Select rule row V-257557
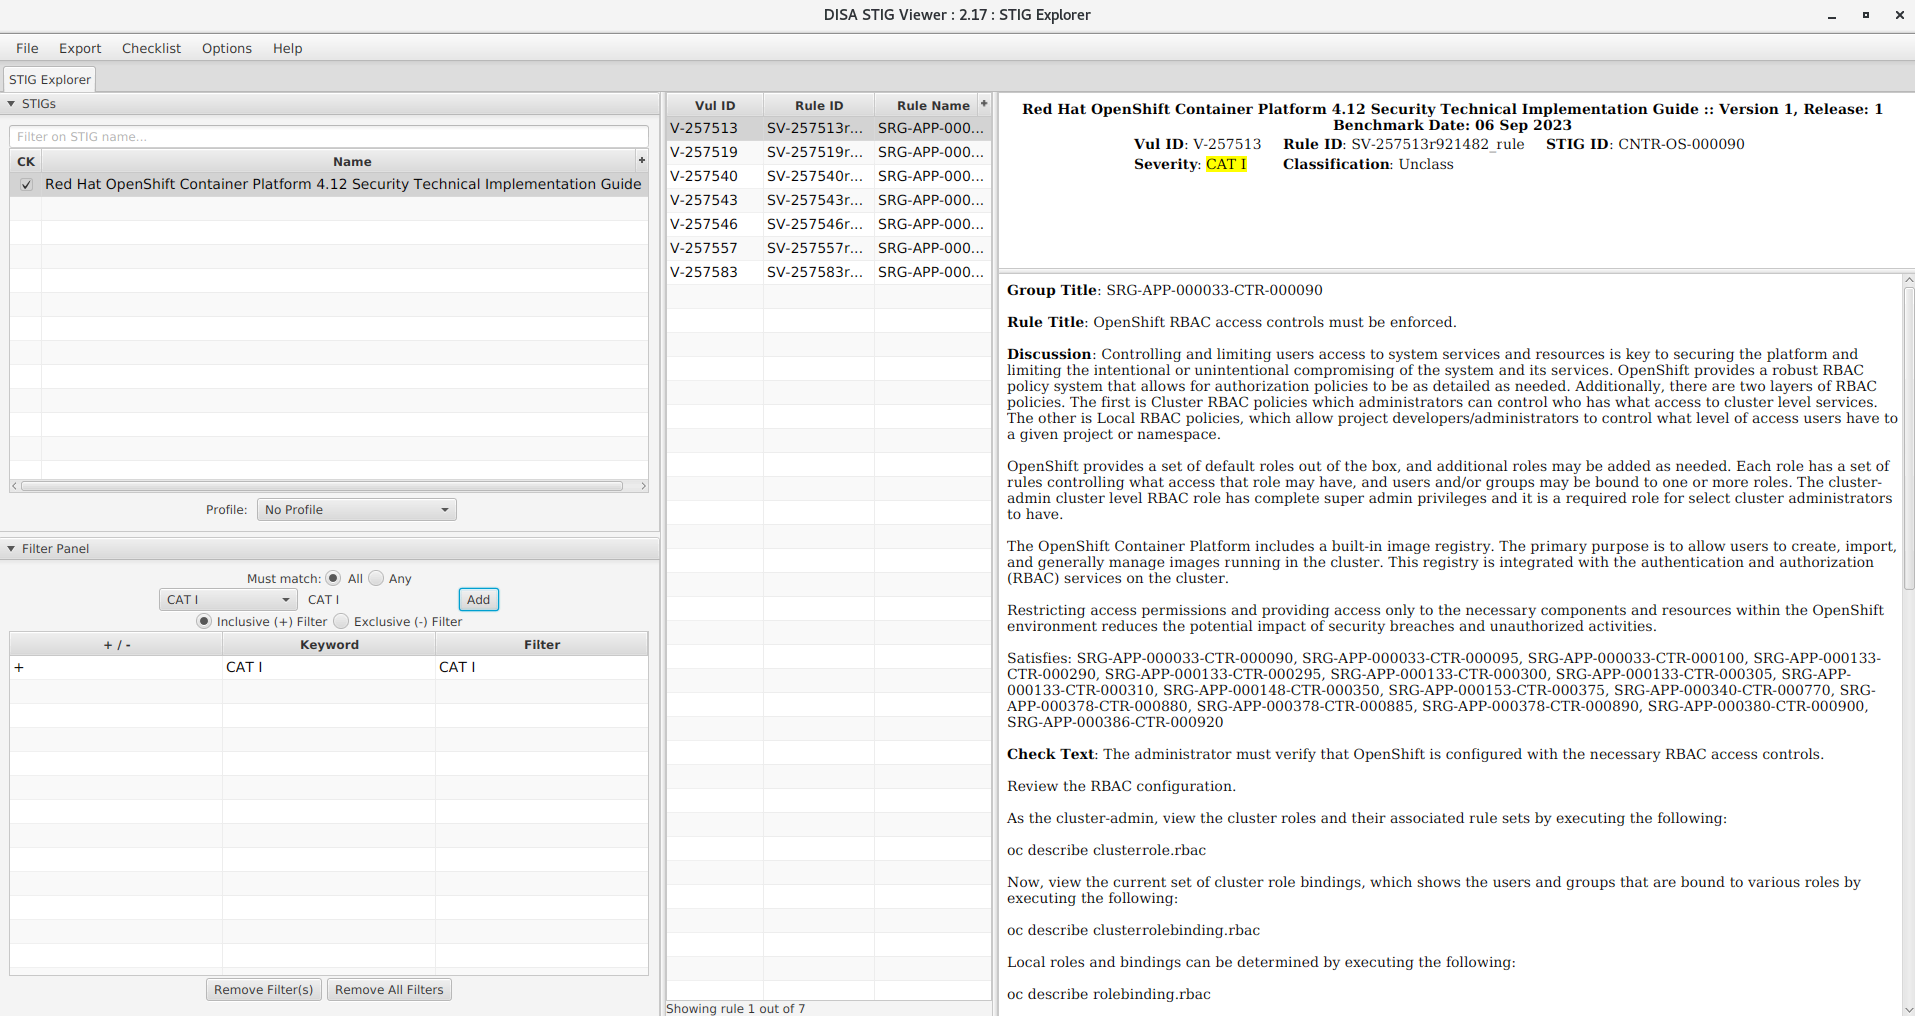The image size is (1915, 1016). [828, 248]
